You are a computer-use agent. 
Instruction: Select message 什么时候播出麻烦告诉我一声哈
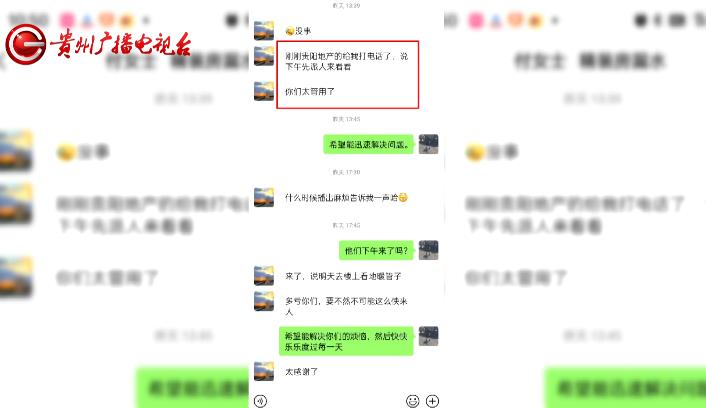pyautogui.click(x=346, y=197)
